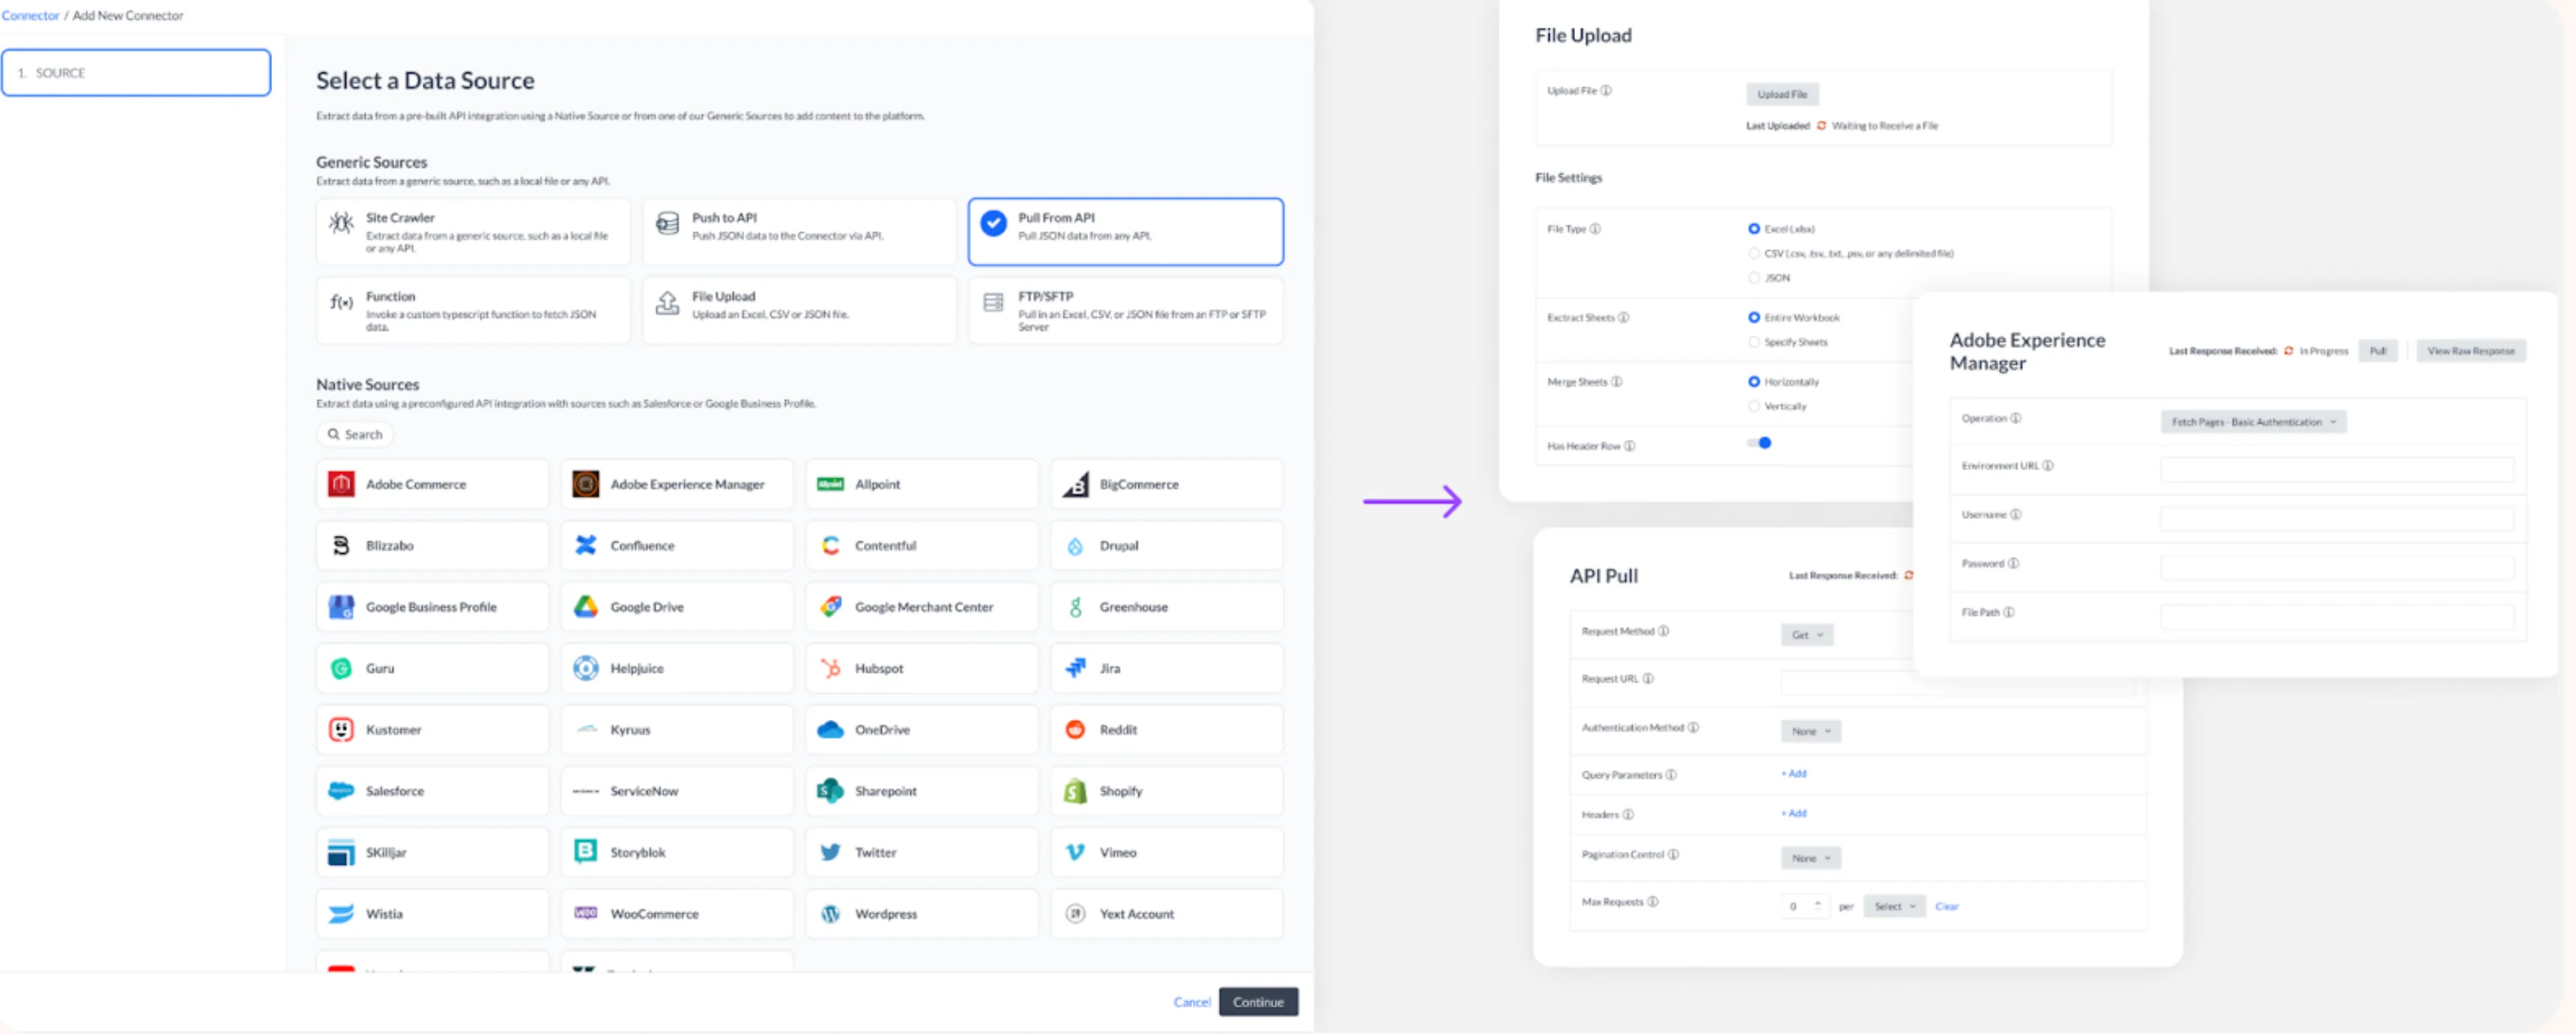Toggle the Has Header Row switch
The width and height of the screenshot is (2576, 1034).
[x=1760, y=443]
